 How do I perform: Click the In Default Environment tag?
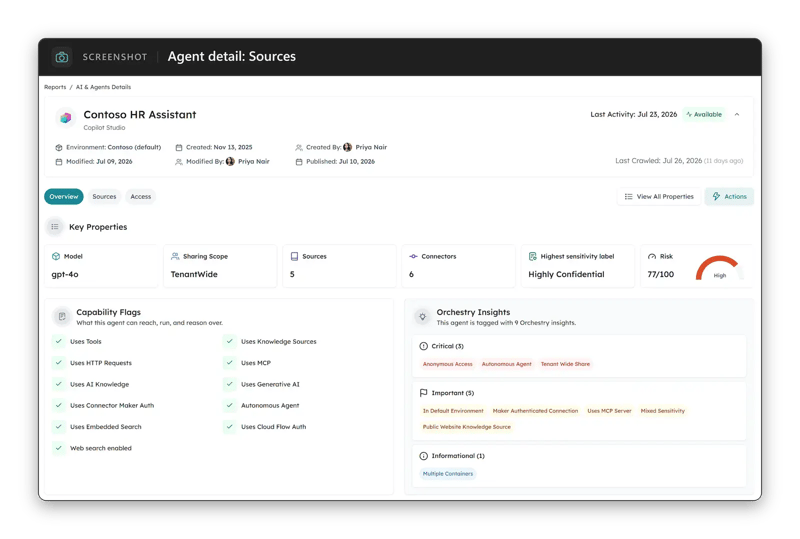pos(453,411)
